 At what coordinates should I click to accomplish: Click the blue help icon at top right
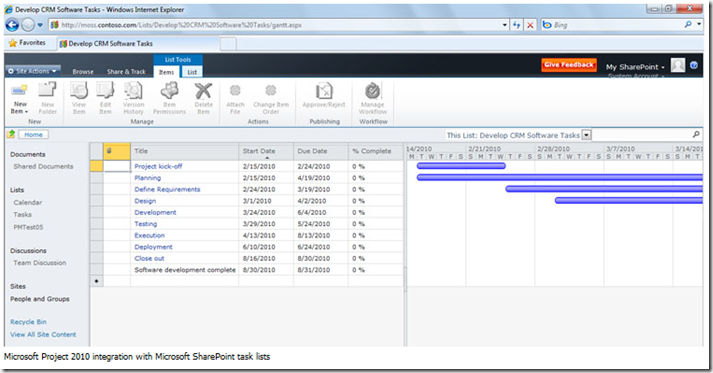pos(693,65)
